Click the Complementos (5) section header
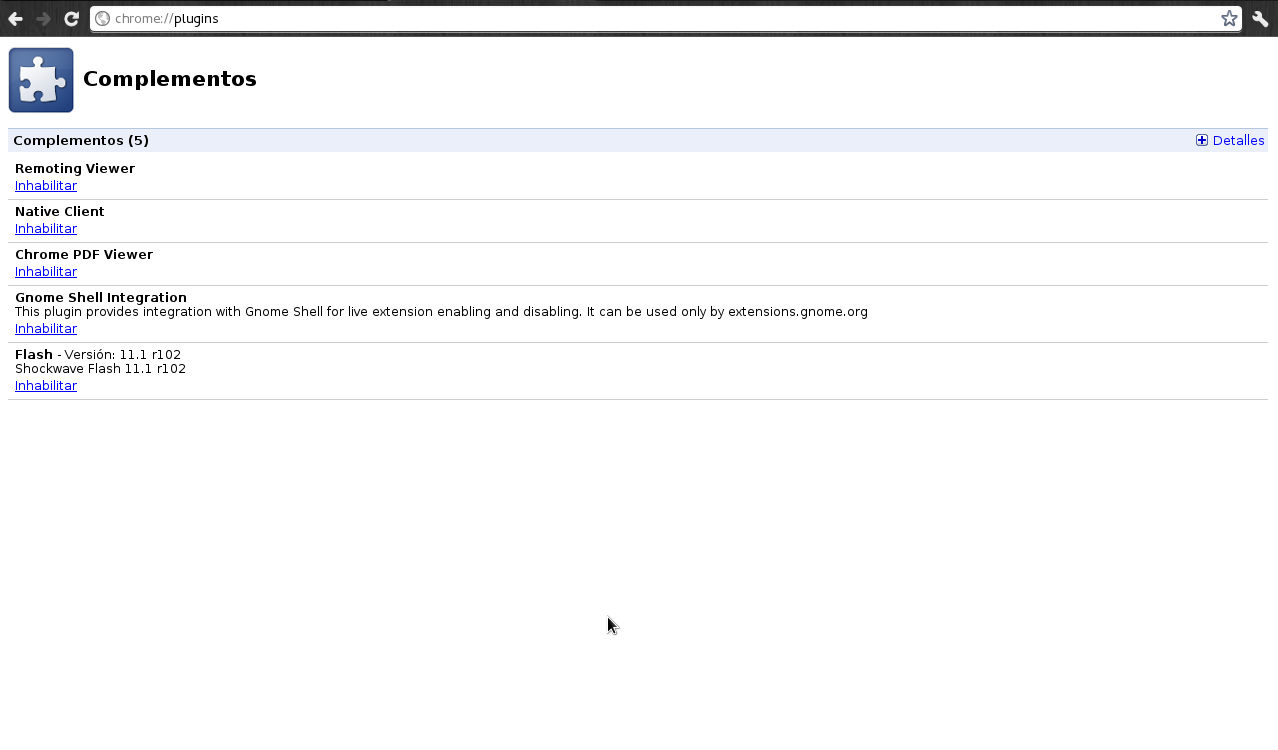Screen dimensions: 1278x750 coord(81,141)
